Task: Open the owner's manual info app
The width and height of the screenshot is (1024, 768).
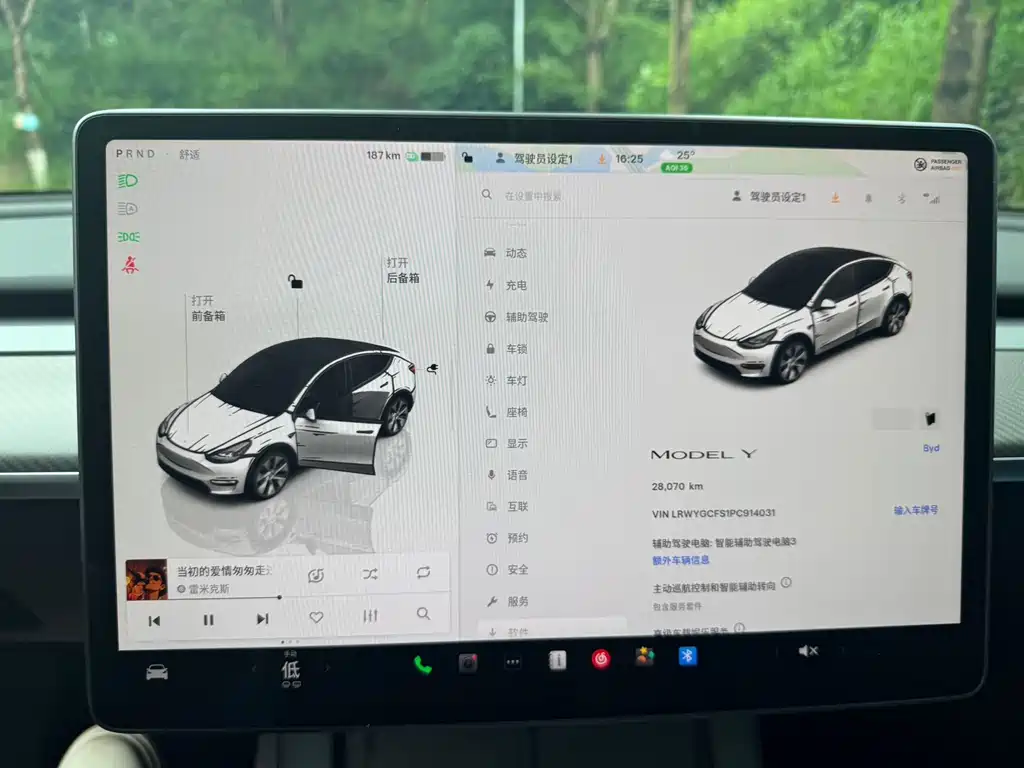Action: [557, 661]
